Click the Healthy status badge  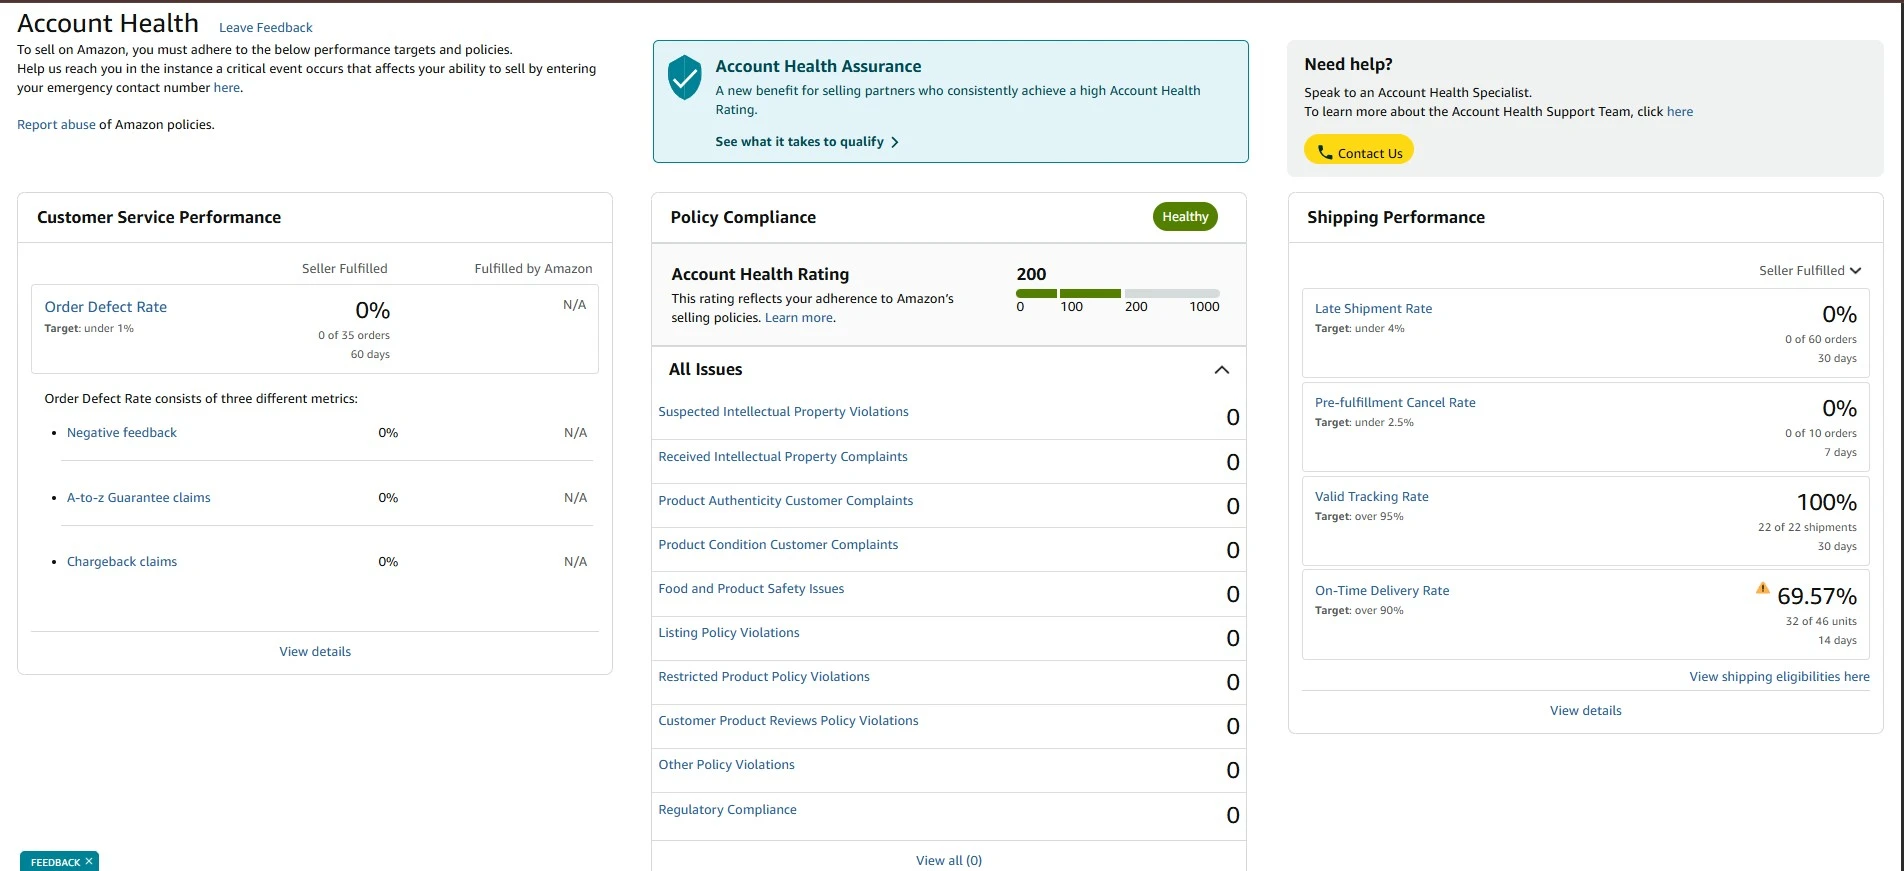1185,217
